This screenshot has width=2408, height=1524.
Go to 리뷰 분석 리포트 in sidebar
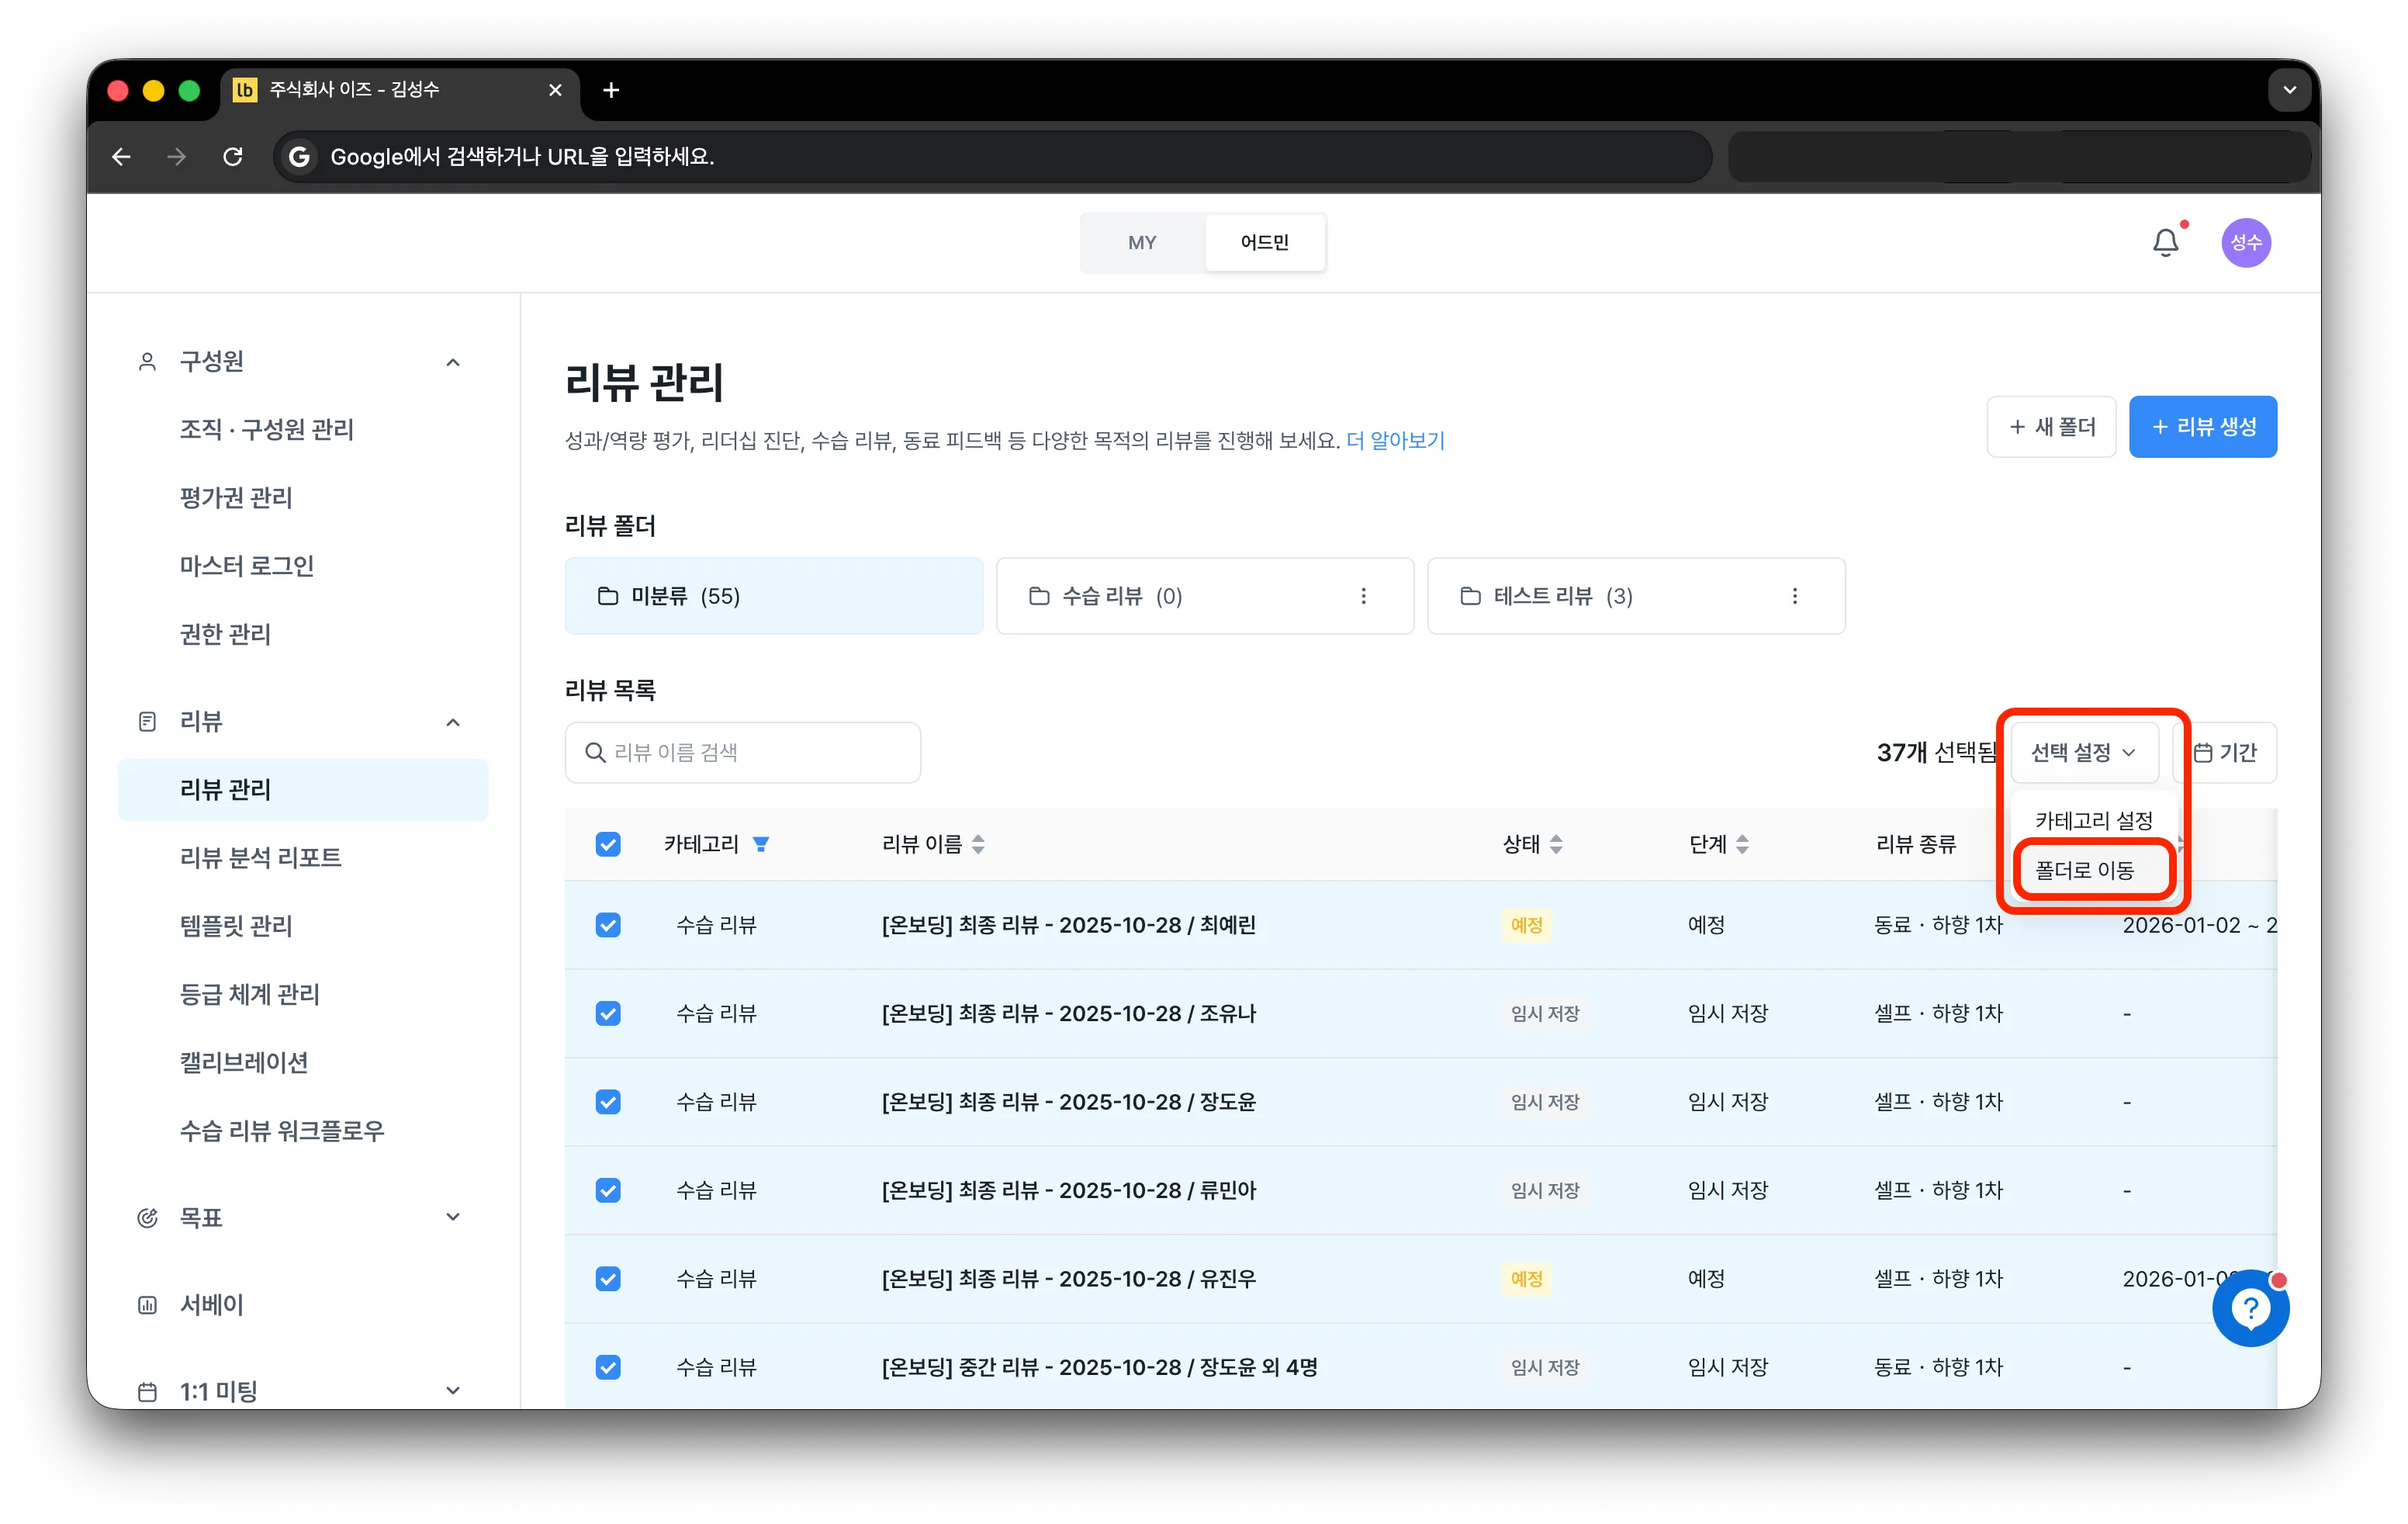click(260, 857)
